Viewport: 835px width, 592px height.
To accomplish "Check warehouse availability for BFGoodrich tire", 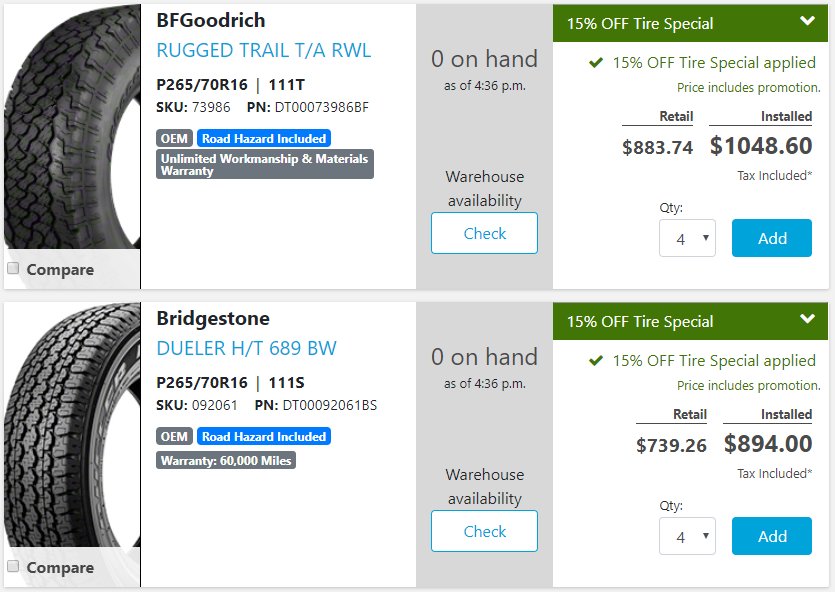I will pos(484,233).
